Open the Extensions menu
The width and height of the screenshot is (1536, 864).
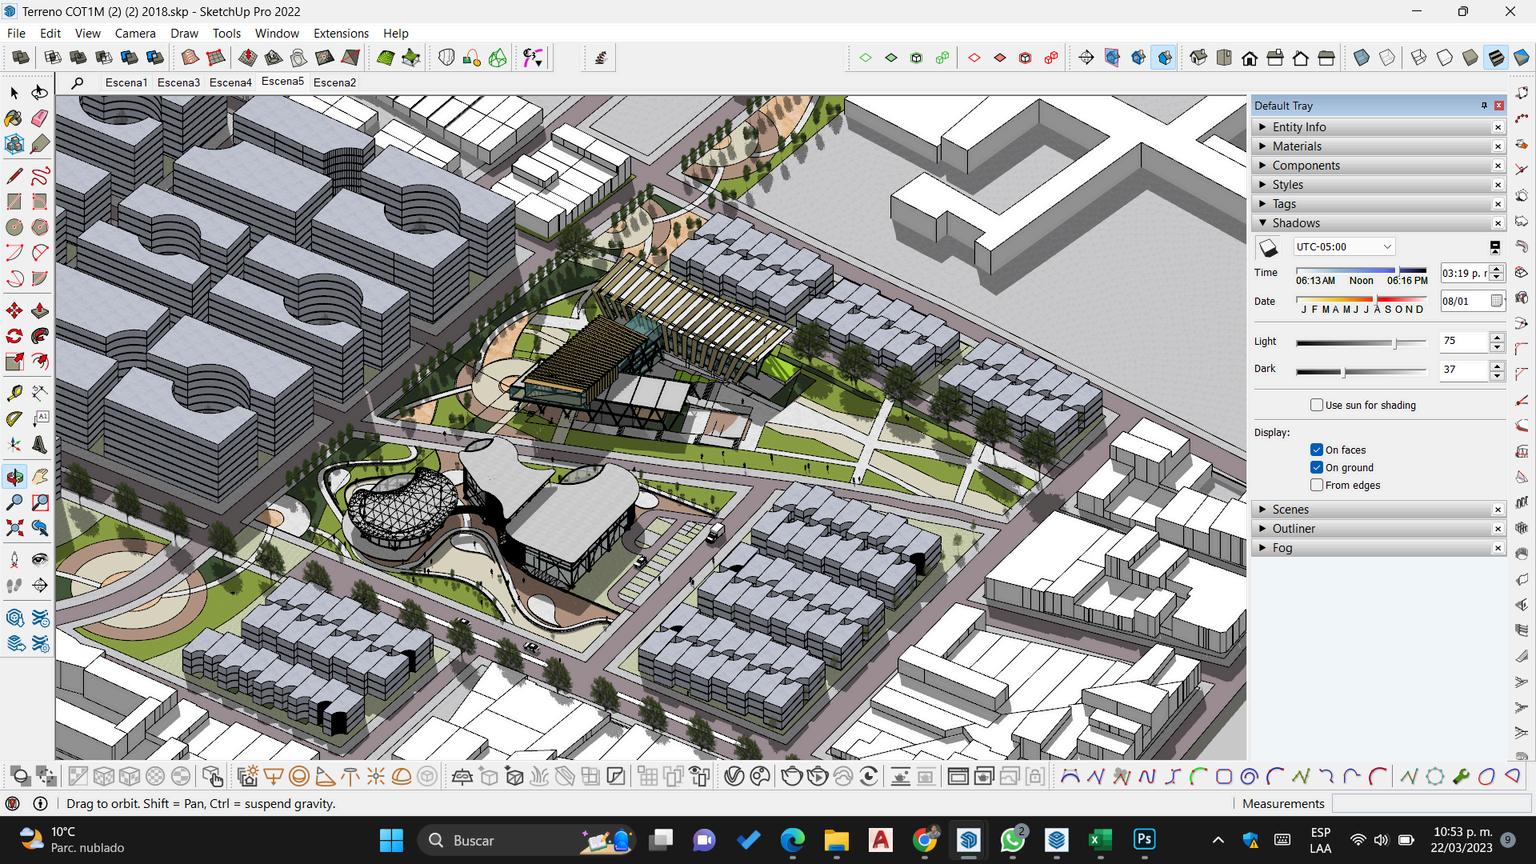click(341, 33)
